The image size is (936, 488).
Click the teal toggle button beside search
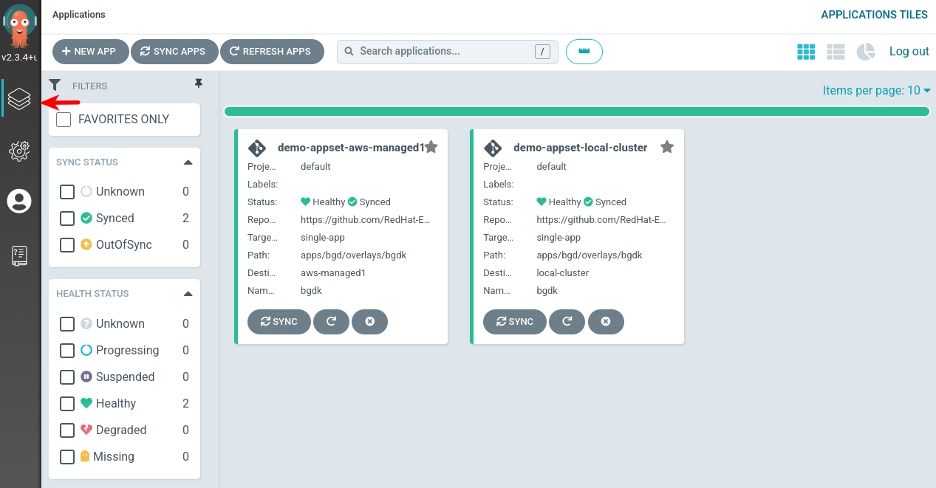(584, 51)
